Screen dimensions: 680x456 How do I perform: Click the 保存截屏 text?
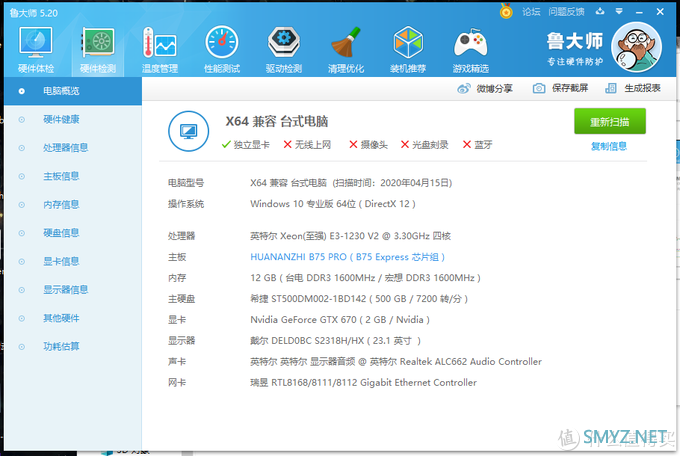(x=570, y=89)
